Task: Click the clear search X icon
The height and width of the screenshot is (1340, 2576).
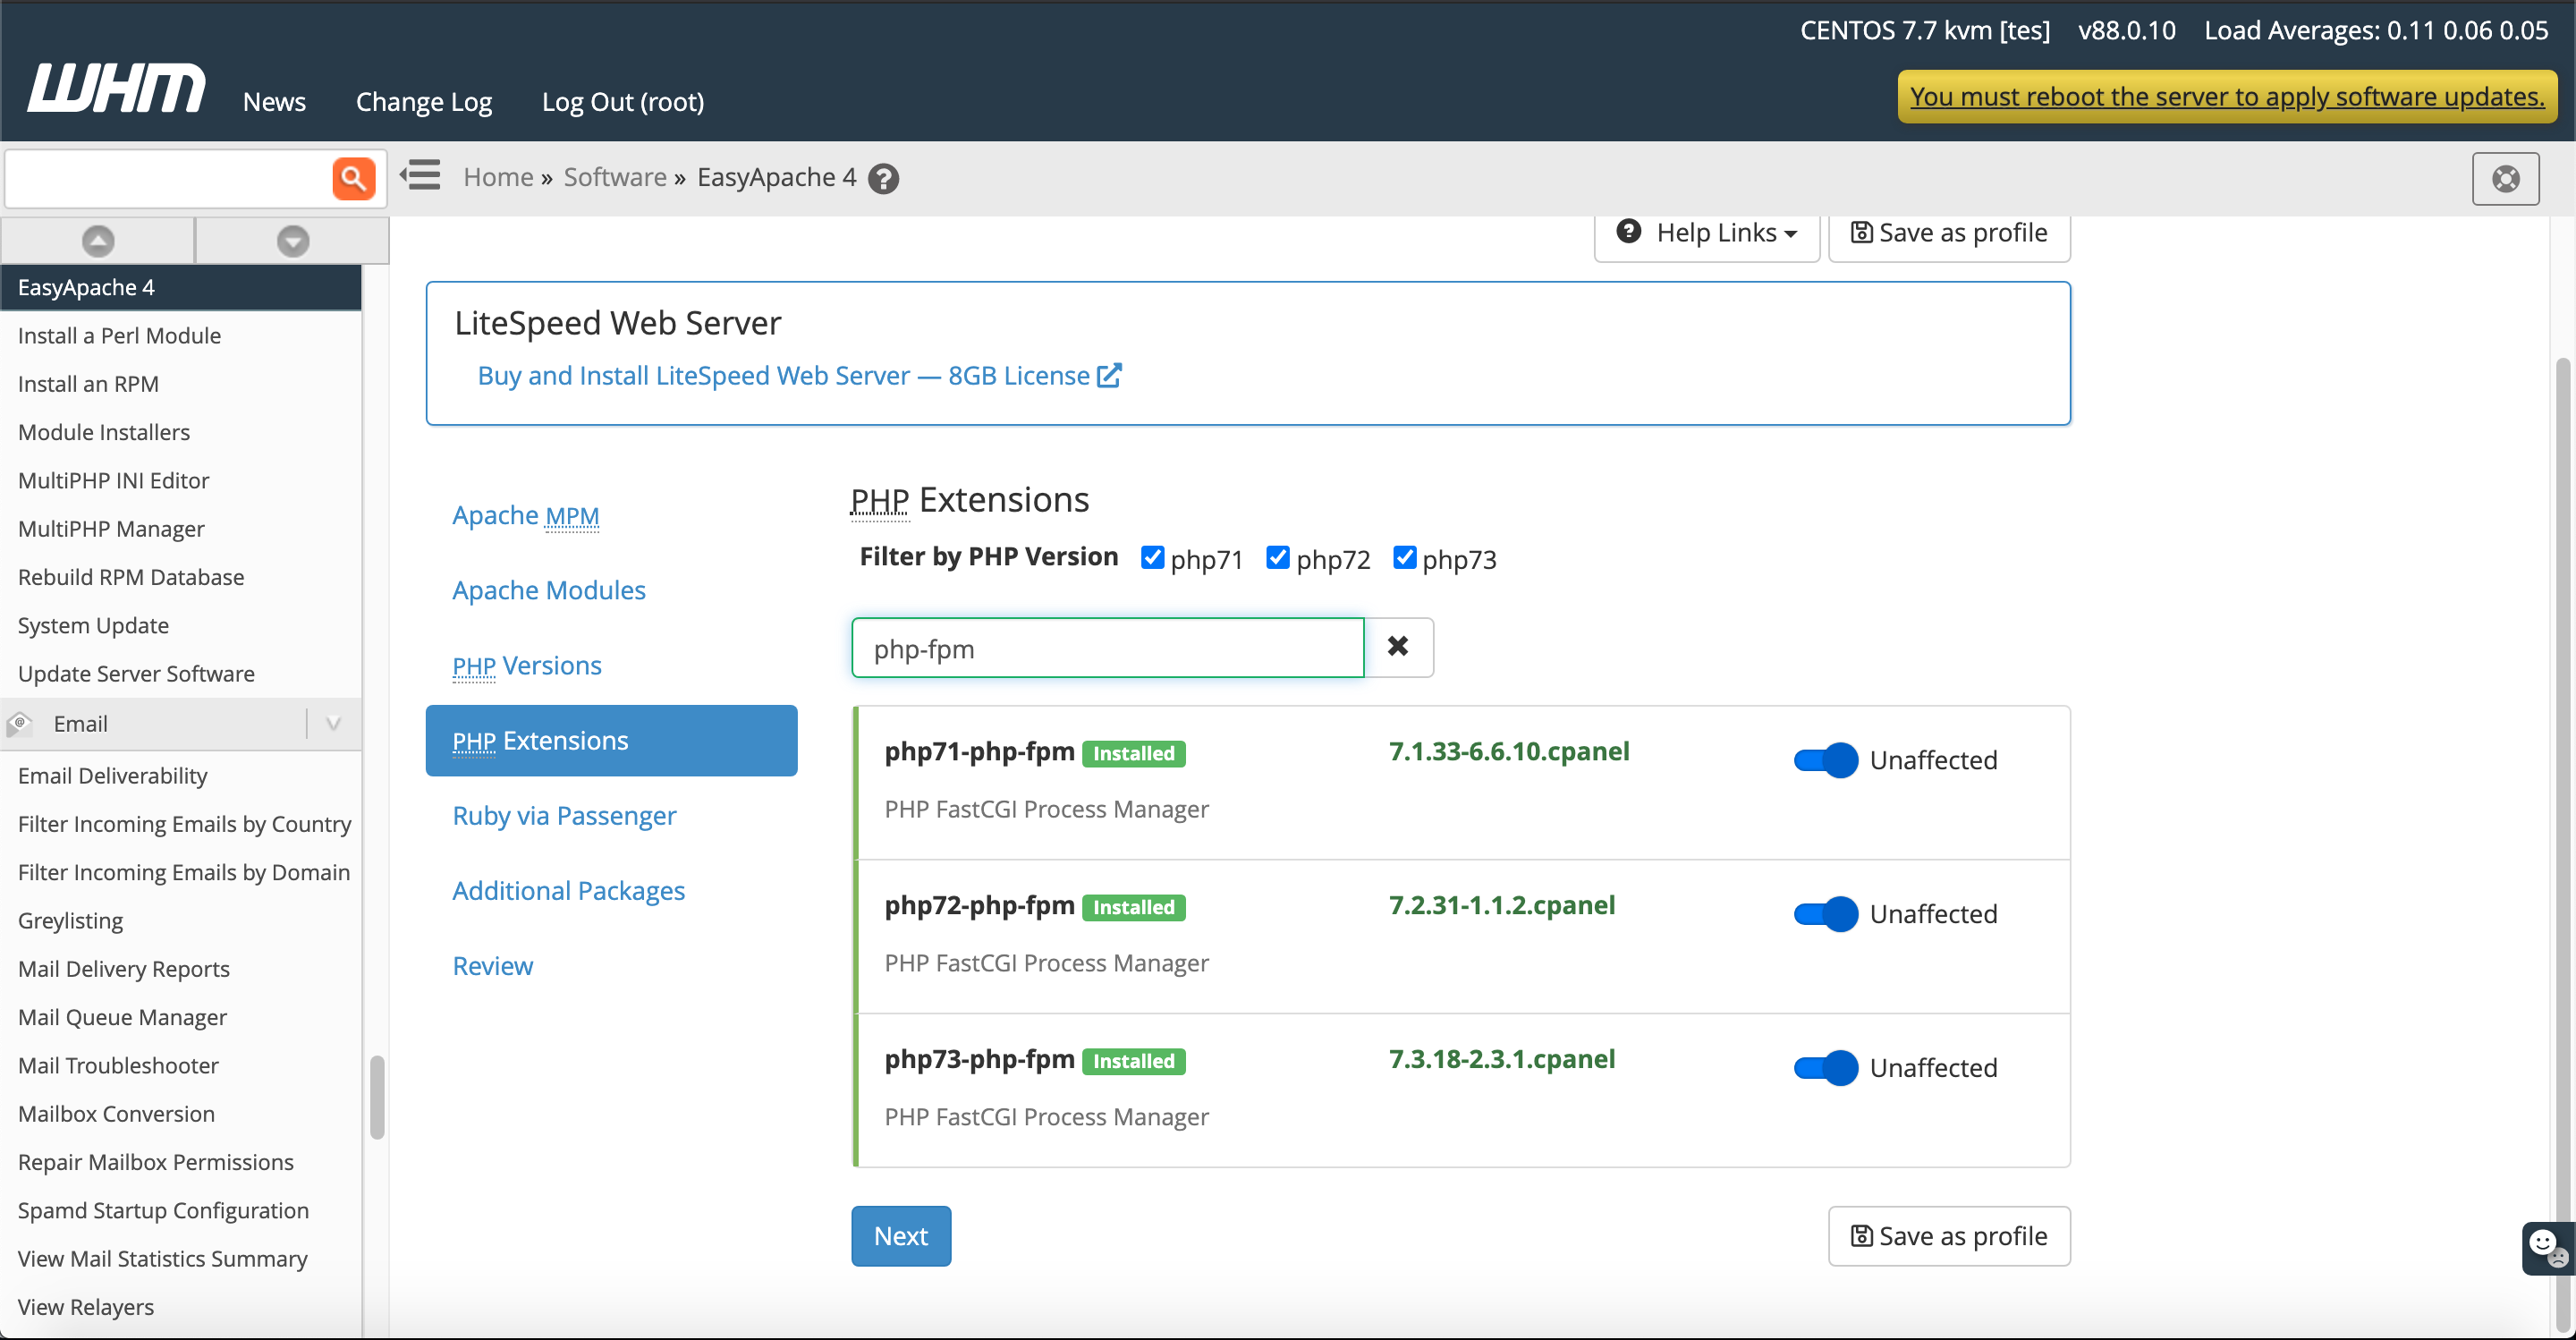Action: pos(1399,646)
